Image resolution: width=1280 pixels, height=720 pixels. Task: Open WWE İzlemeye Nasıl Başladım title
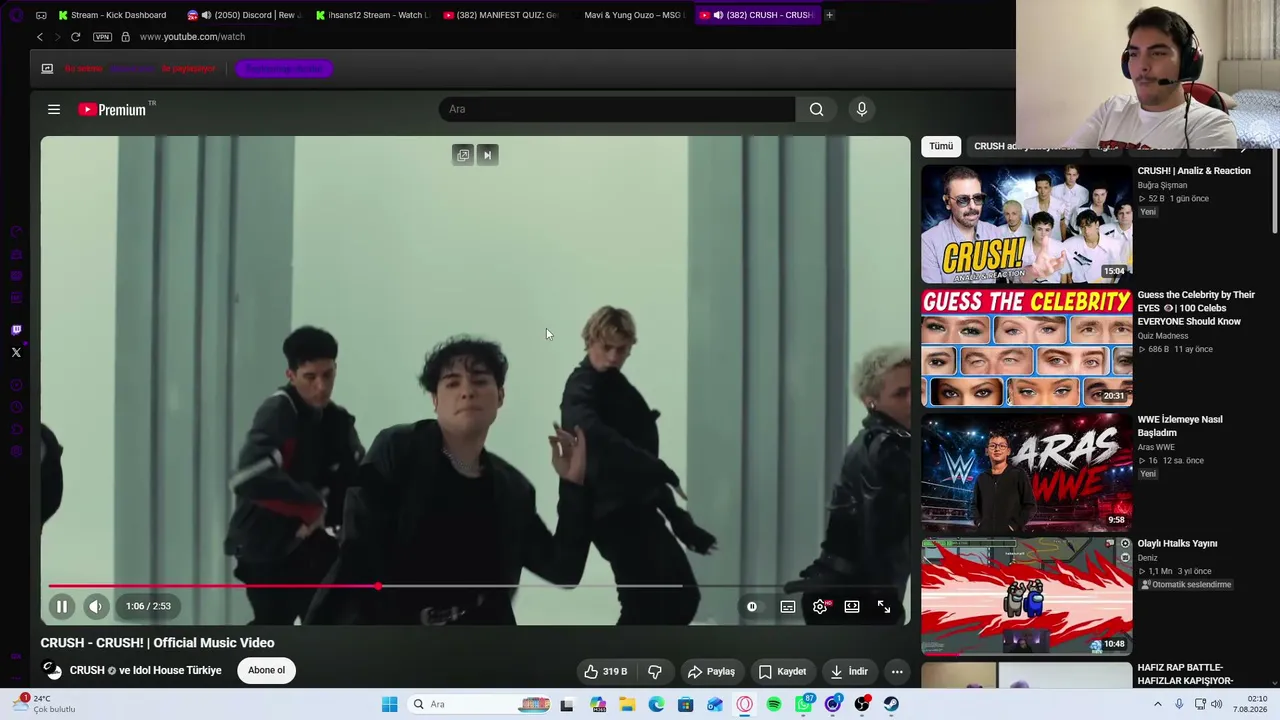click(1180, 426)
